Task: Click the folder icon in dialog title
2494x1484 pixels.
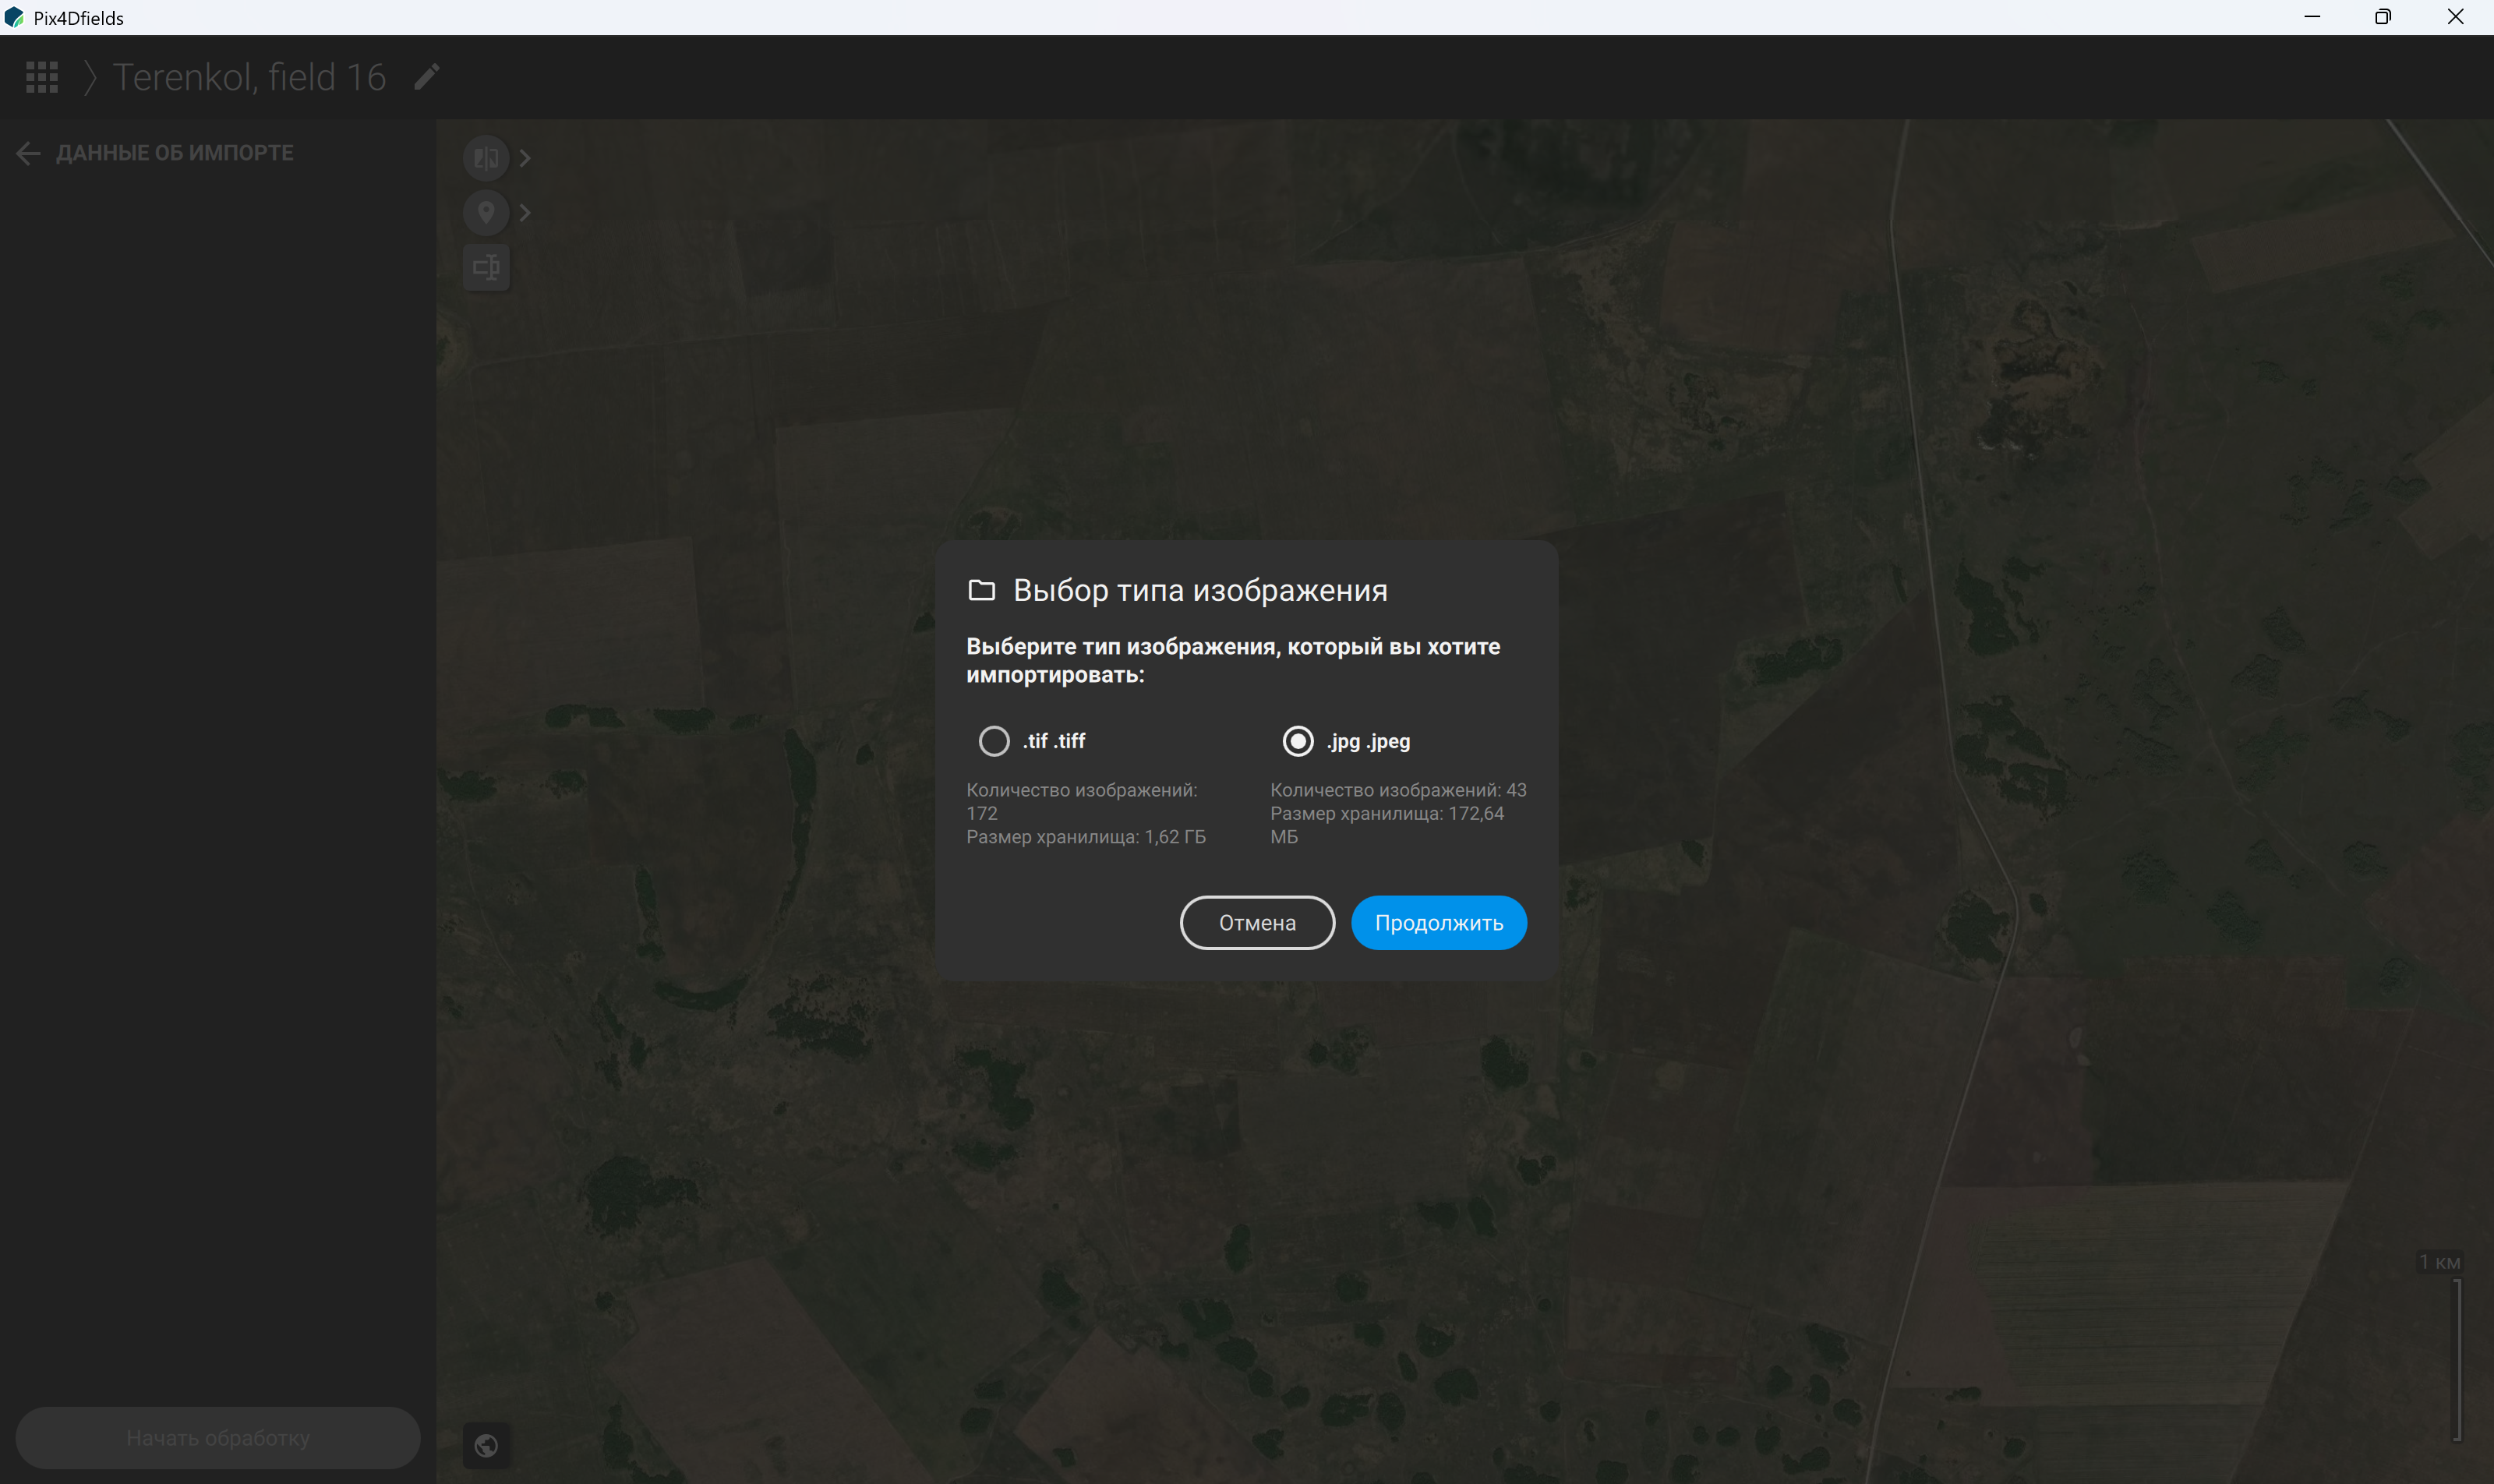Action: pos(982,590)
